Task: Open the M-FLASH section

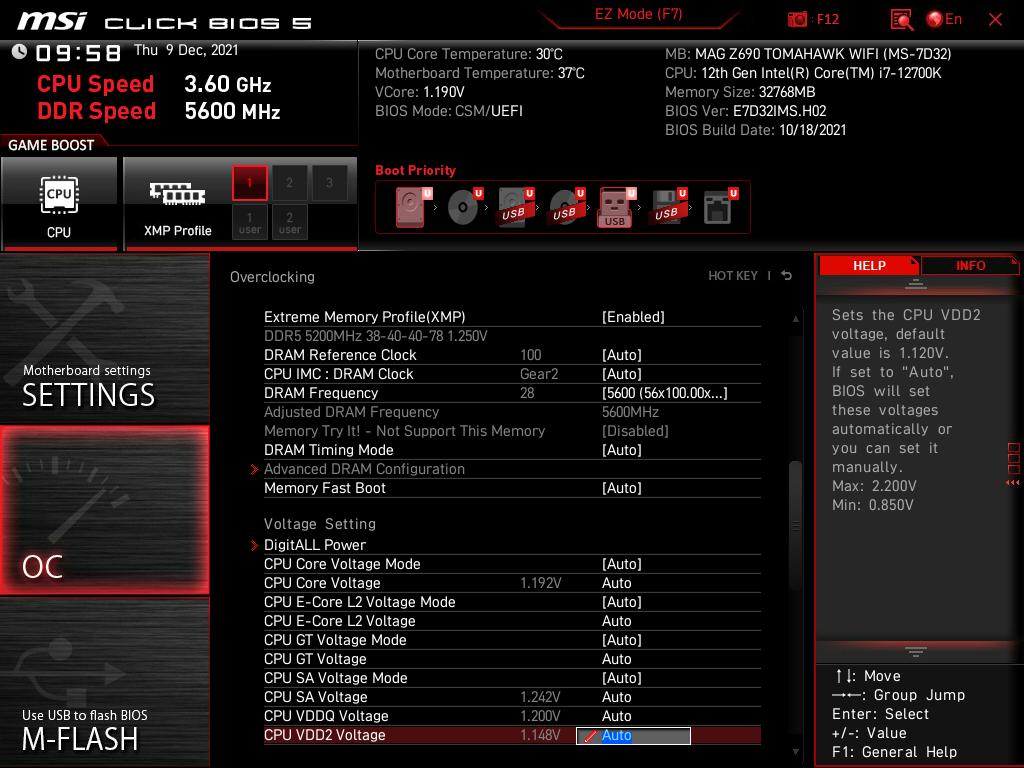Action: [104, 682]
